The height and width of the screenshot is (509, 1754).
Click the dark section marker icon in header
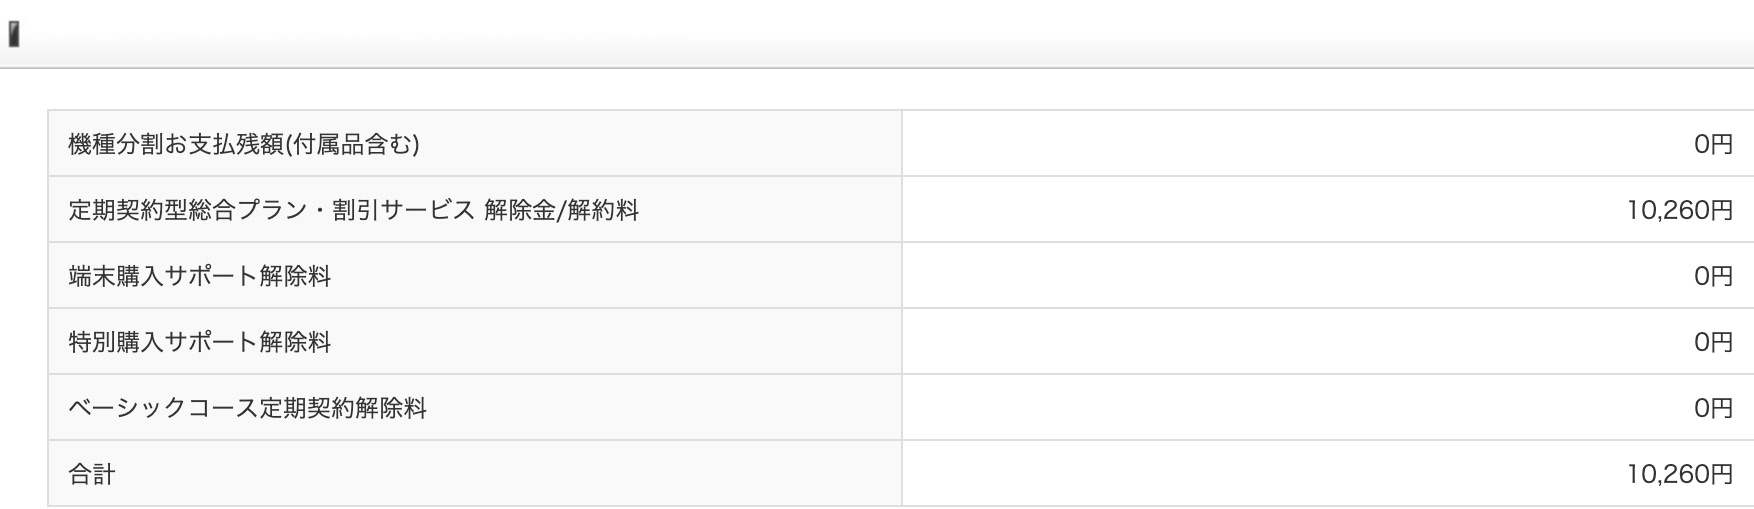point(14,36)
